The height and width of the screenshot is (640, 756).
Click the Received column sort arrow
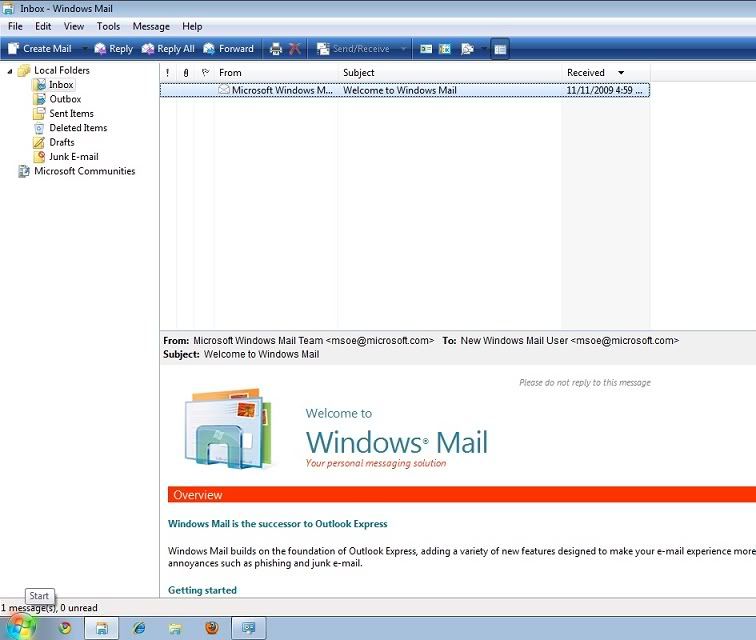[621, 73]
